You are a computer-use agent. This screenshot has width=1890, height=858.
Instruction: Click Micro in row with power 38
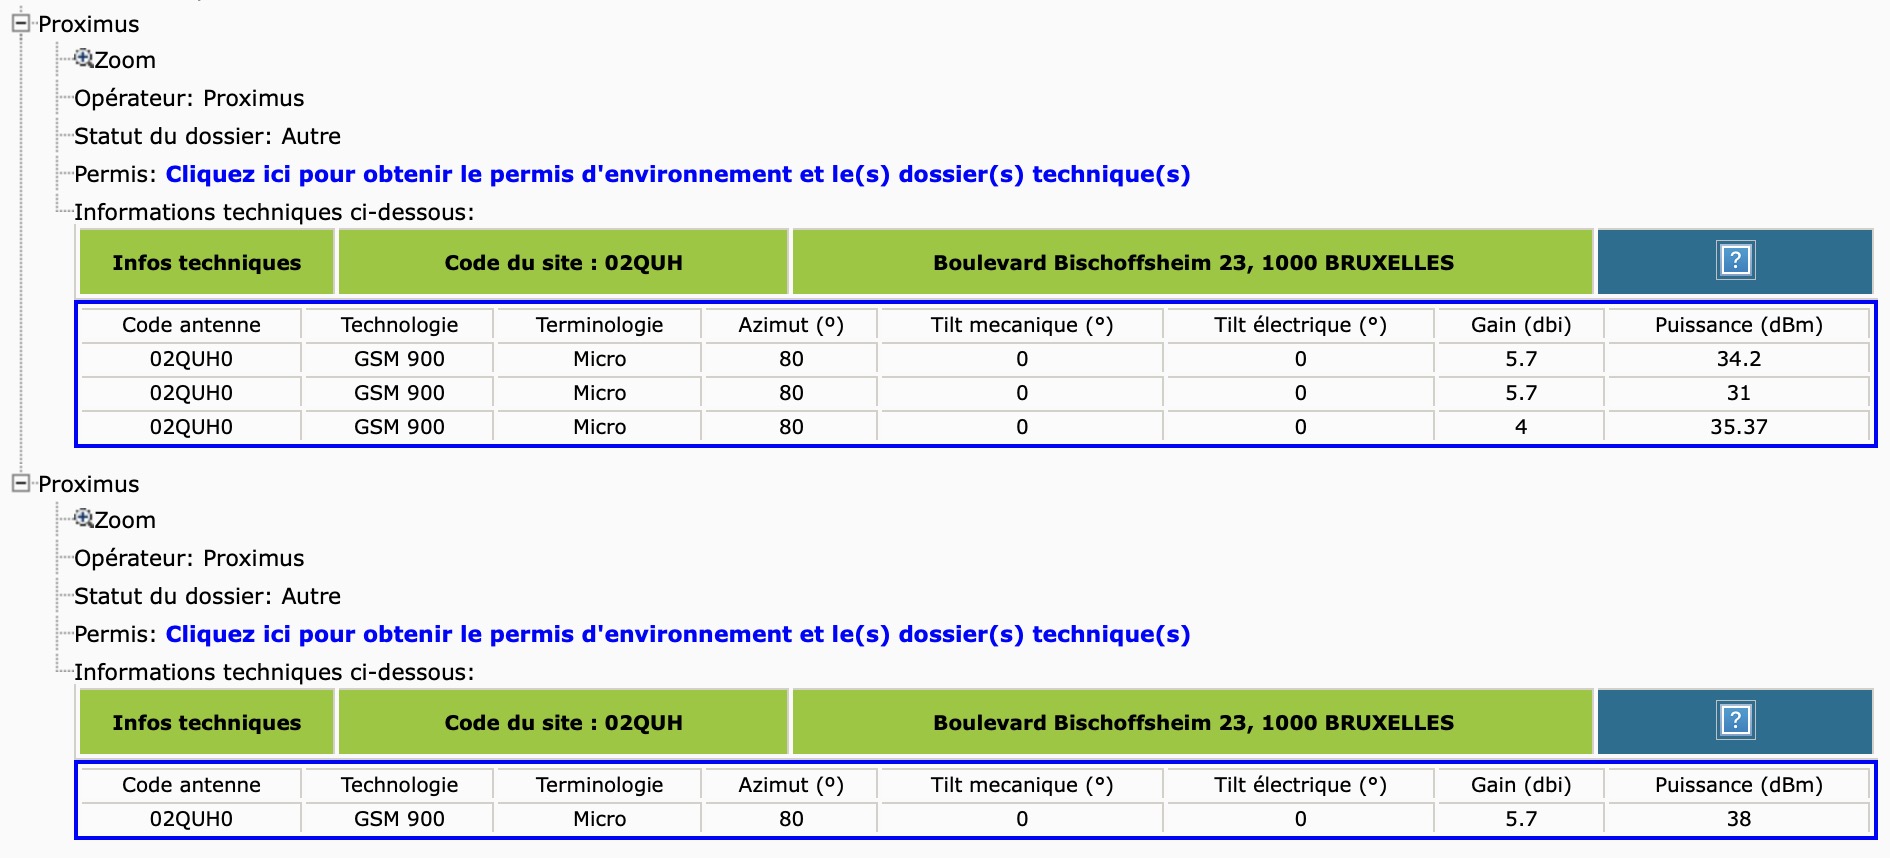(x=599, y=818)
